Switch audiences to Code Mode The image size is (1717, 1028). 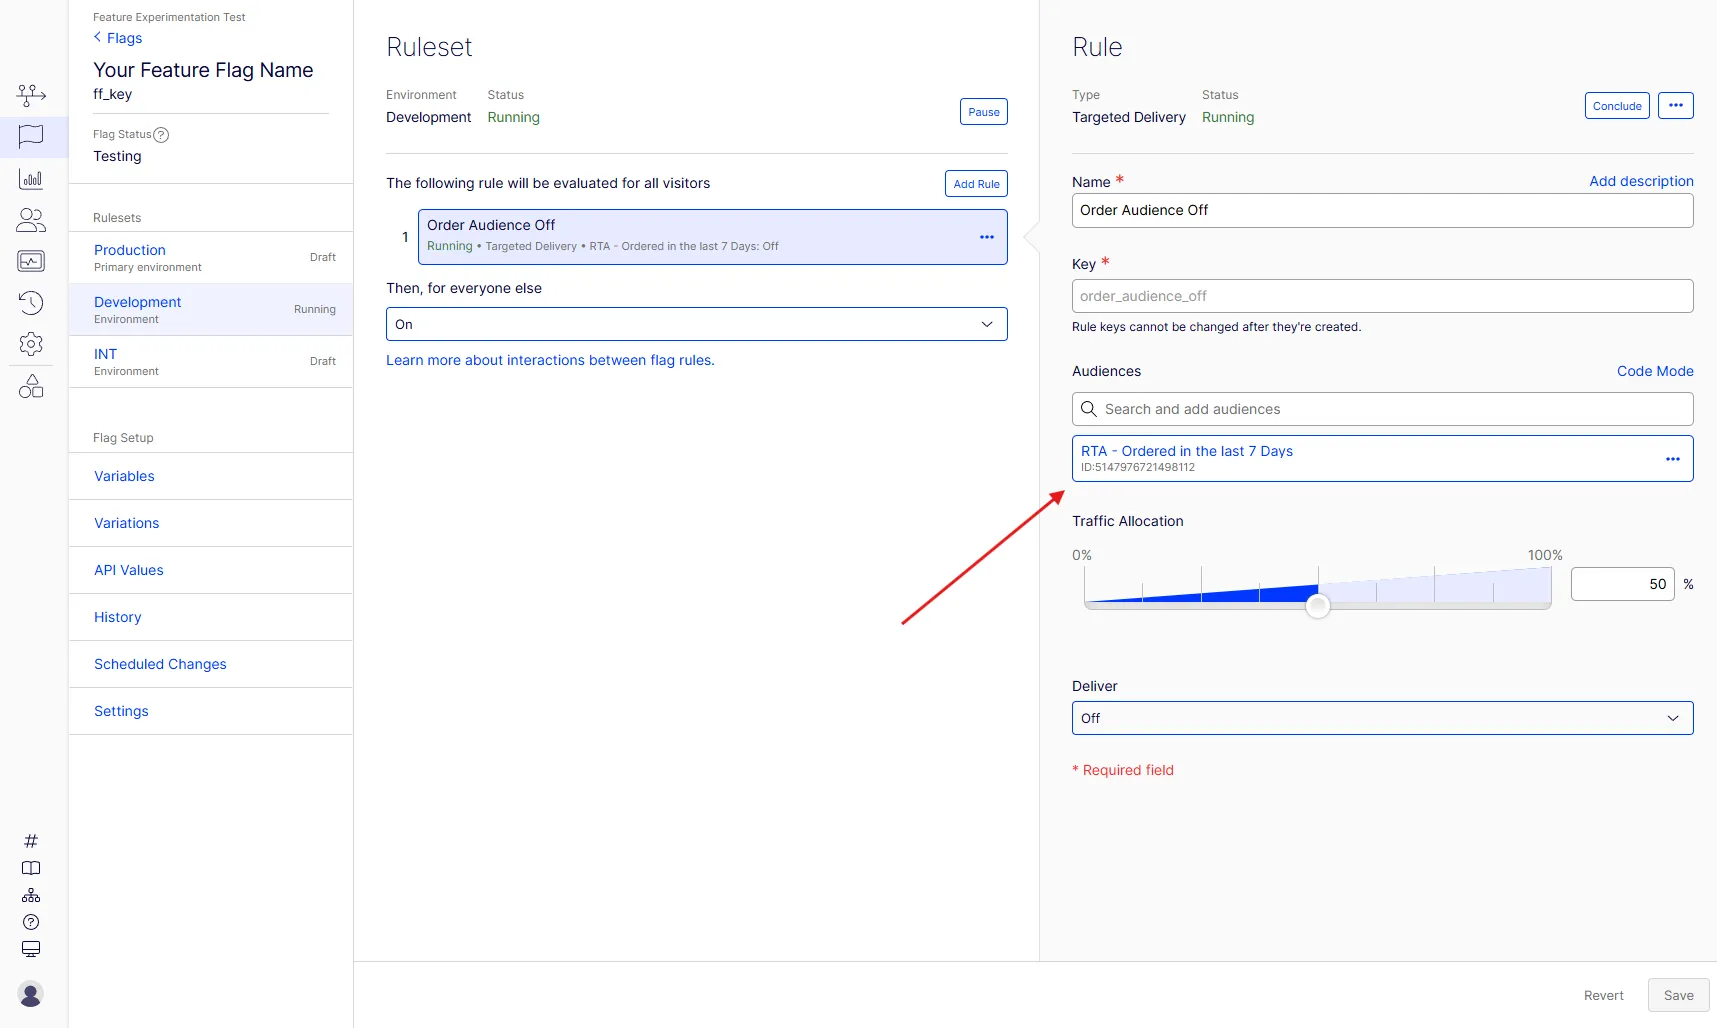pyautogui.click(x=1655, y=371)
